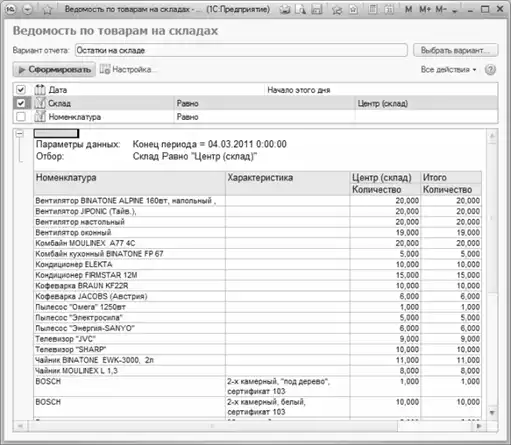Click the Дата row icon
Viewport: 511px width, 445px height.
40,90
